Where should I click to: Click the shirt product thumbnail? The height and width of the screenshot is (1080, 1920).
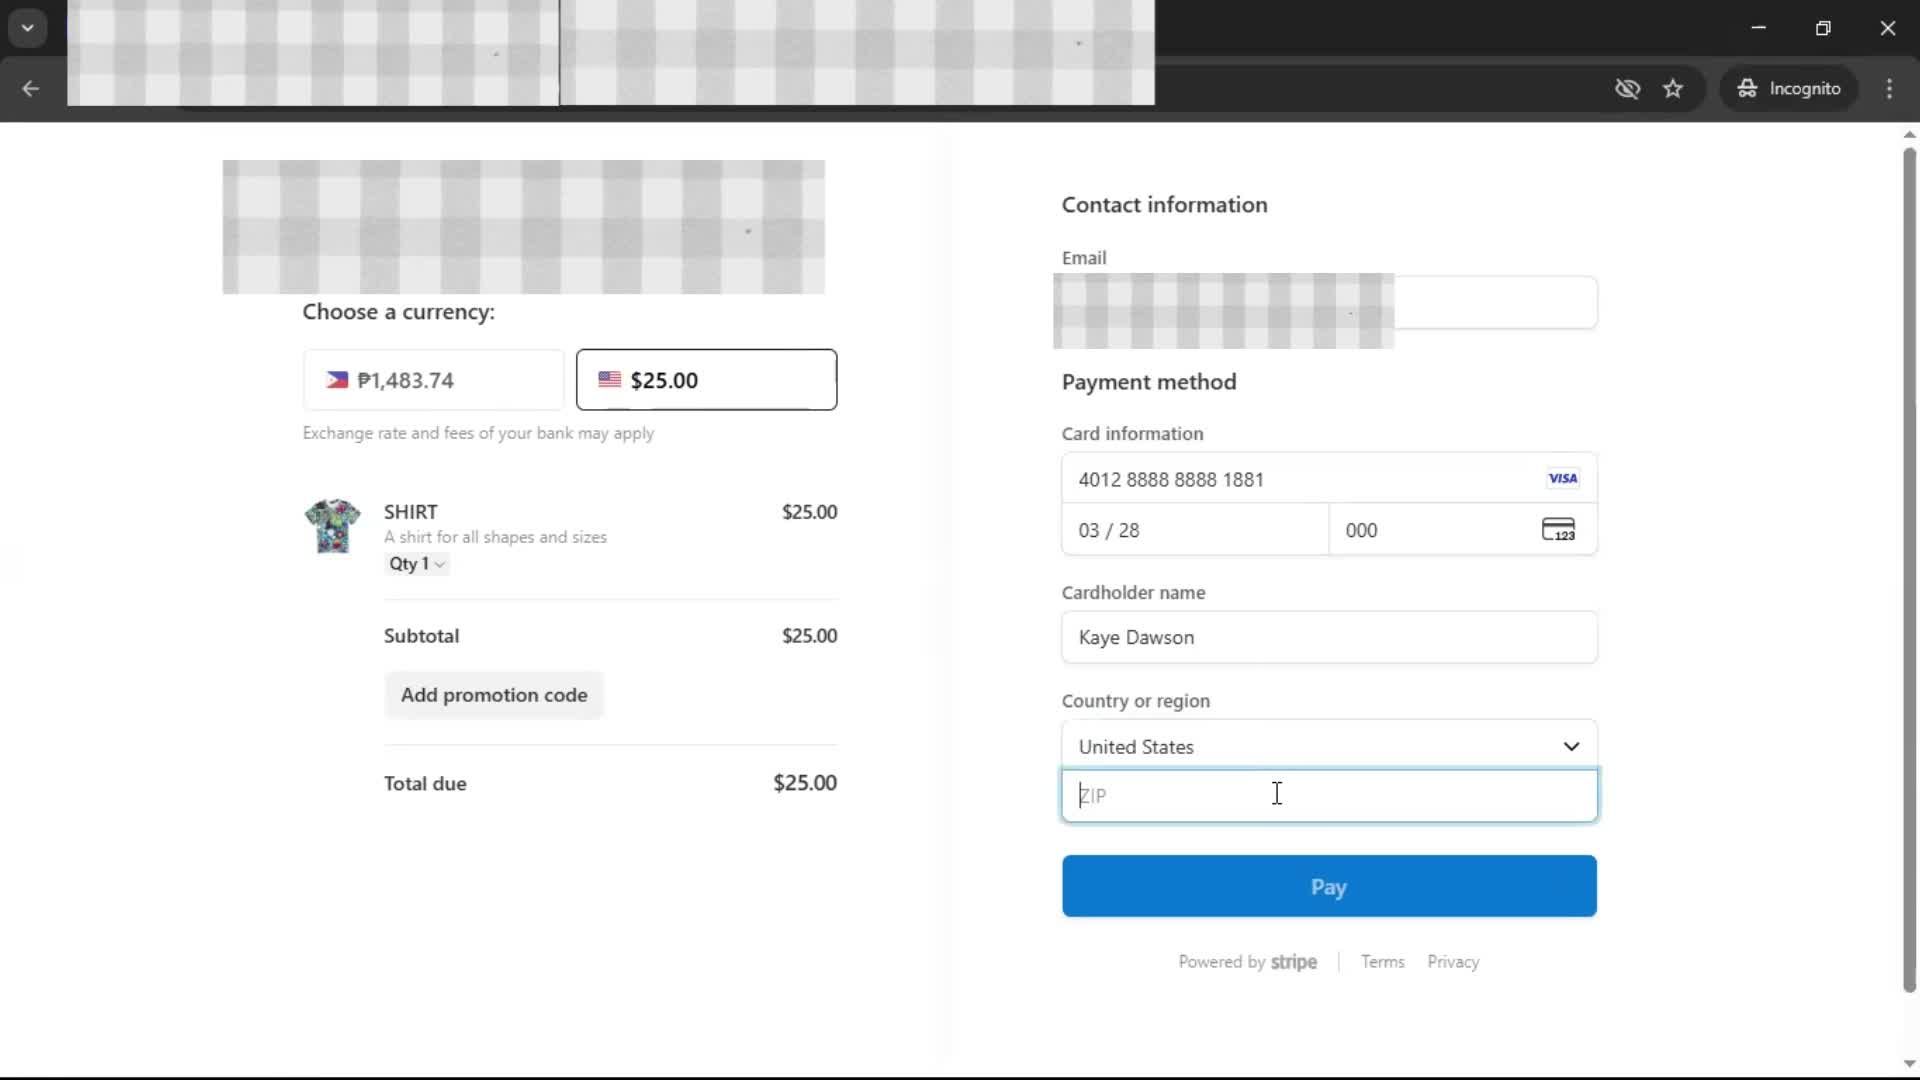tap(332, 526)
